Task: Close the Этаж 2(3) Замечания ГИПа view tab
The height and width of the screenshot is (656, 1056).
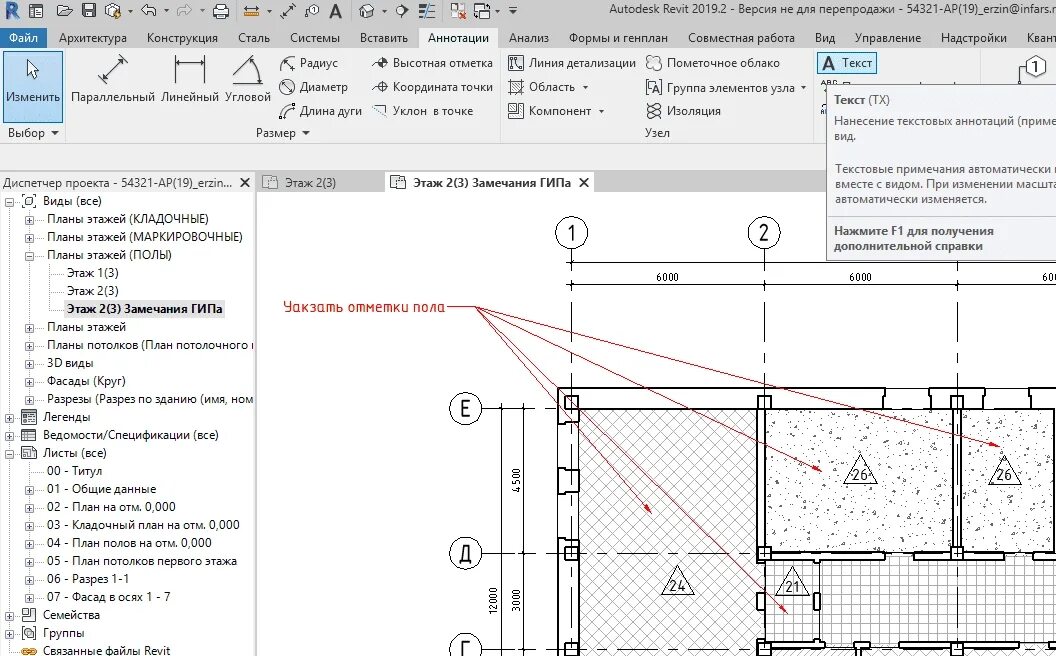Action: tap(584, 183)
